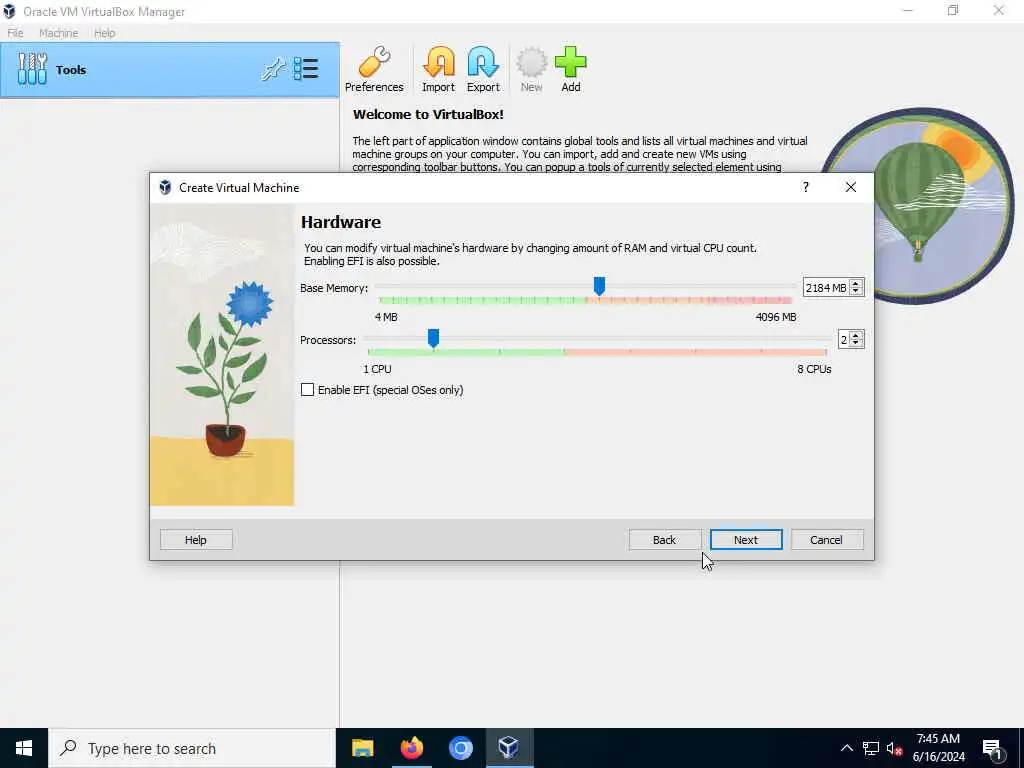Click the Export appliance icon
Image resolution: width=1024 pixels, height=768 pixels.
click(483, 69)
